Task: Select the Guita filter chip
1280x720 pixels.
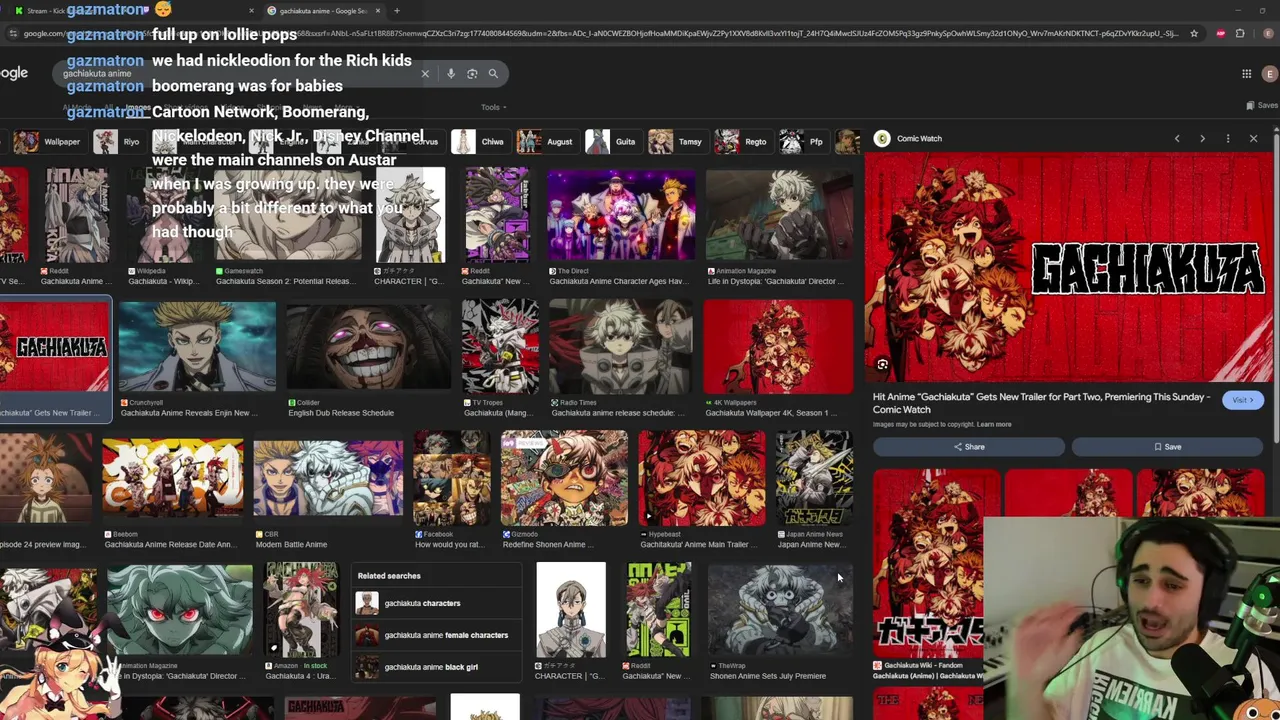Action: pyautogui.click(x=612, y=142)
